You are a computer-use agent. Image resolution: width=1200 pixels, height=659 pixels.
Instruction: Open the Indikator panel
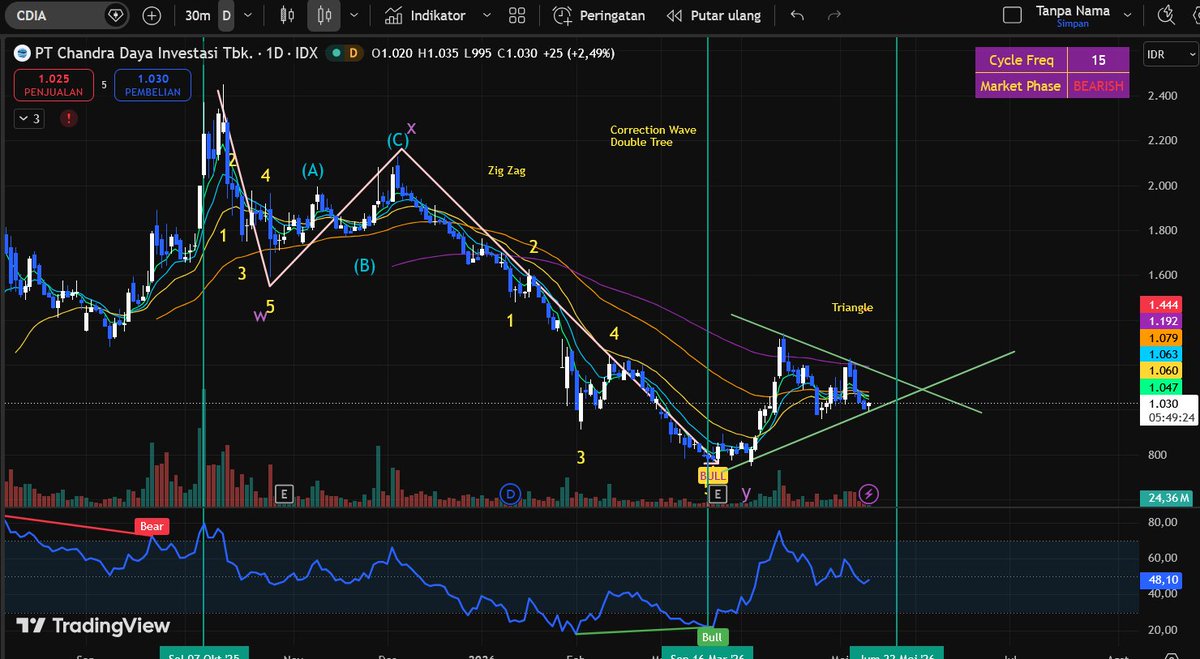425,16
